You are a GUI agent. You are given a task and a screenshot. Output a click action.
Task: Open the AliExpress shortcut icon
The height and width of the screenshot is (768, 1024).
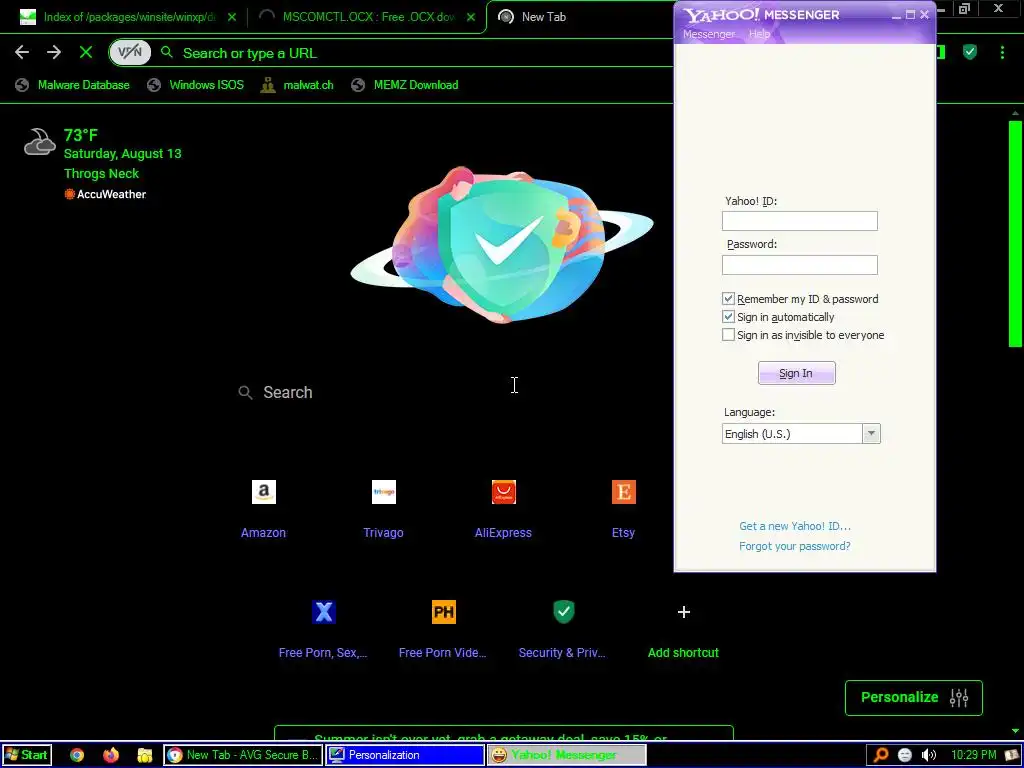pyautogui.click(x=504, y=492)
